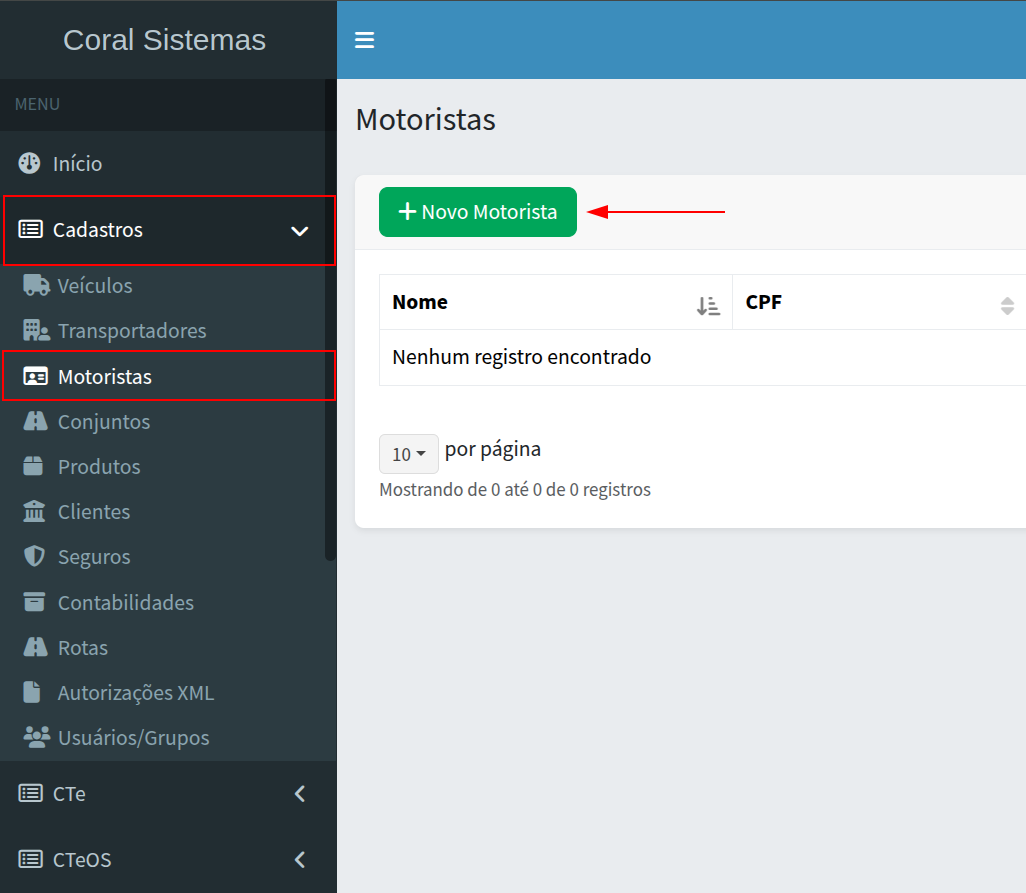Image resolution: width=1026 pixels, height=893 pixels.
Task: Click the Seguros shield icon
Action: click(x=35, y=557)
